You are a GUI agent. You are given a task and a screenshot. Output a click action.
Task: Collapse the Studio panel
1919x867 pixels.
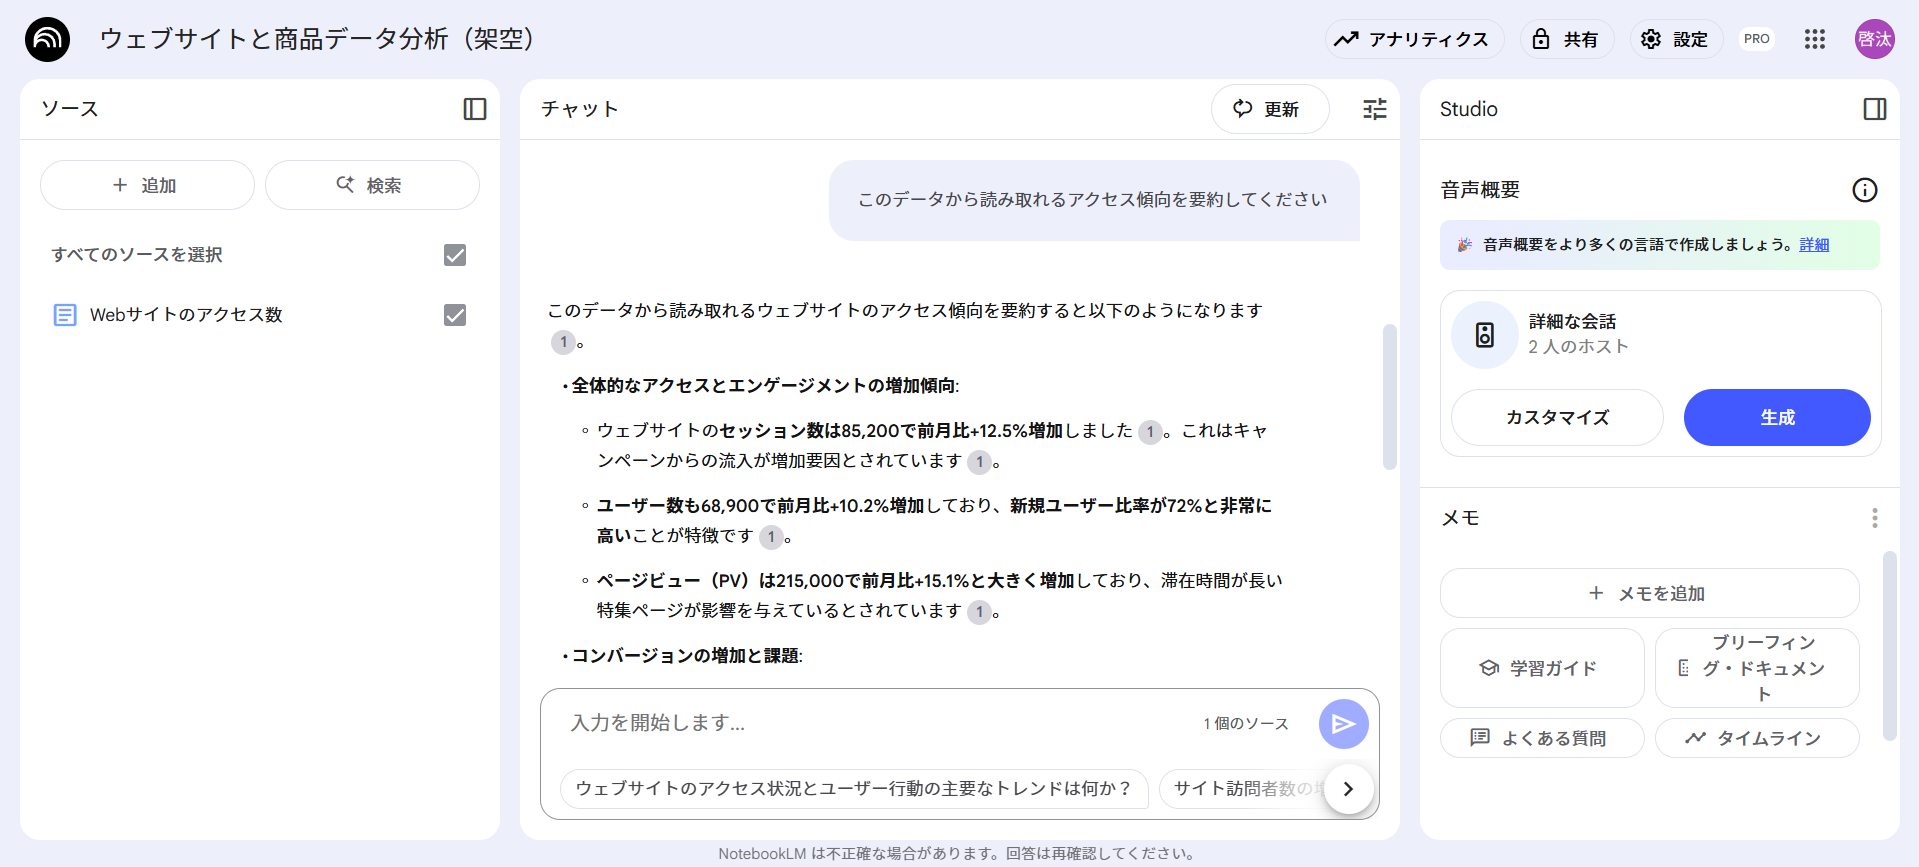click(x=1875, y=109)
